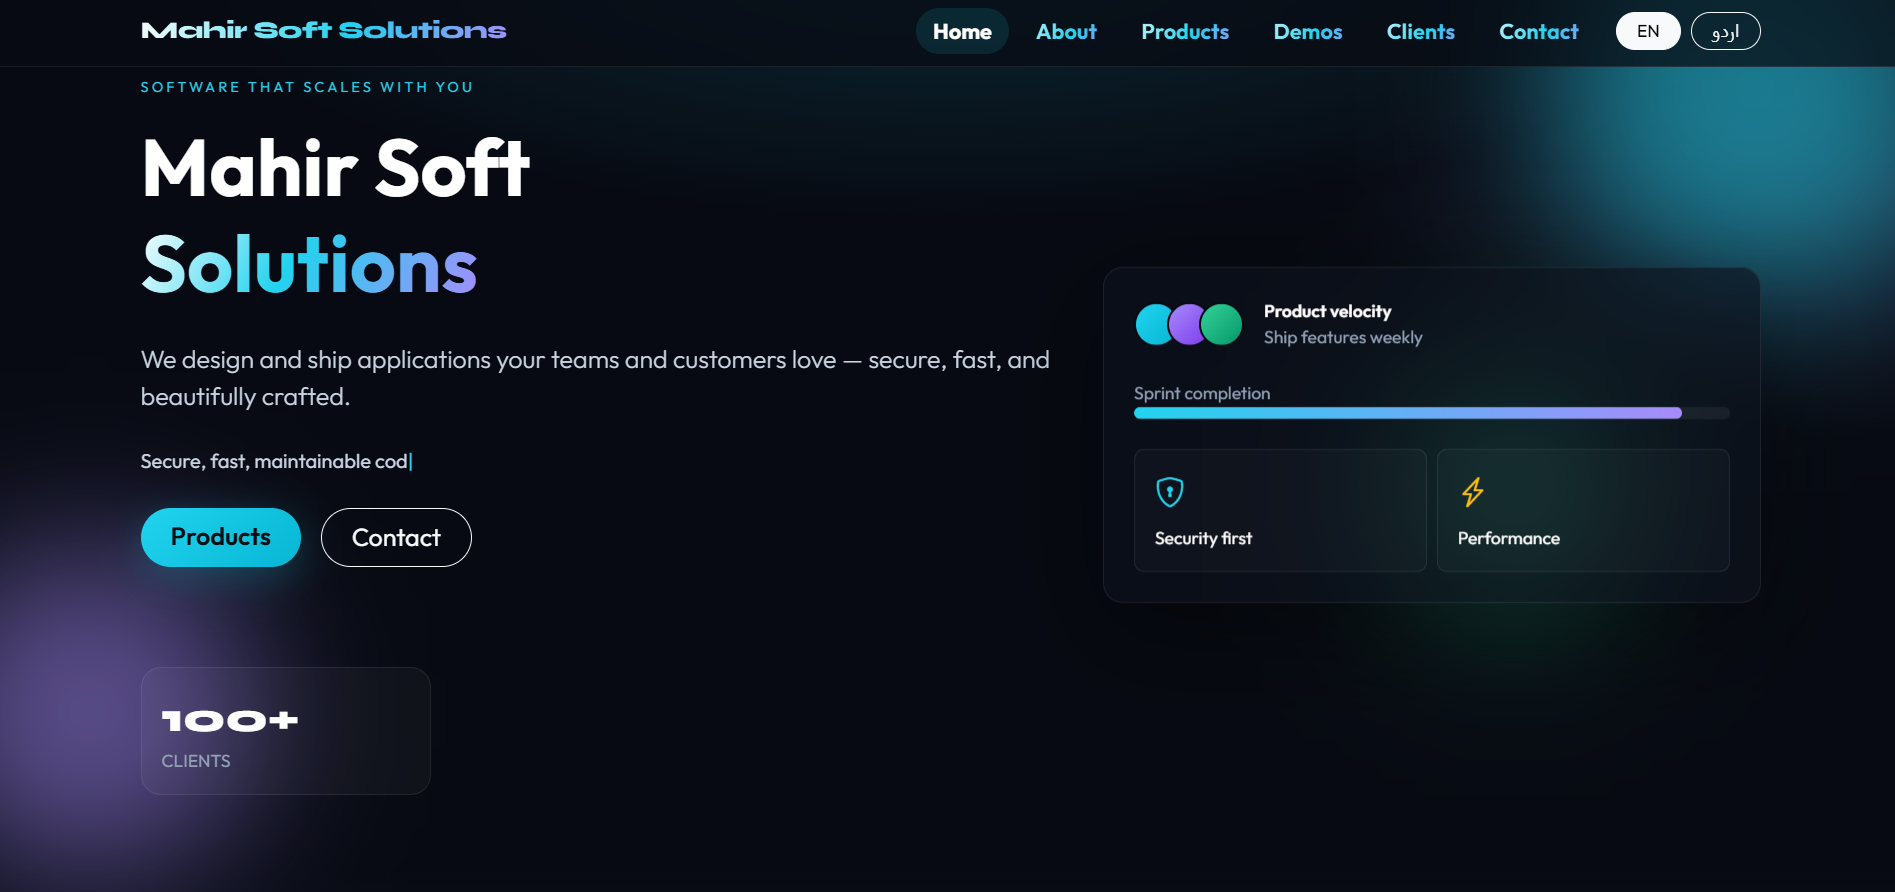Switch language to Urdu
Image resolution: width=1895 pixels, height=892 pixels.
[1725, 31]
